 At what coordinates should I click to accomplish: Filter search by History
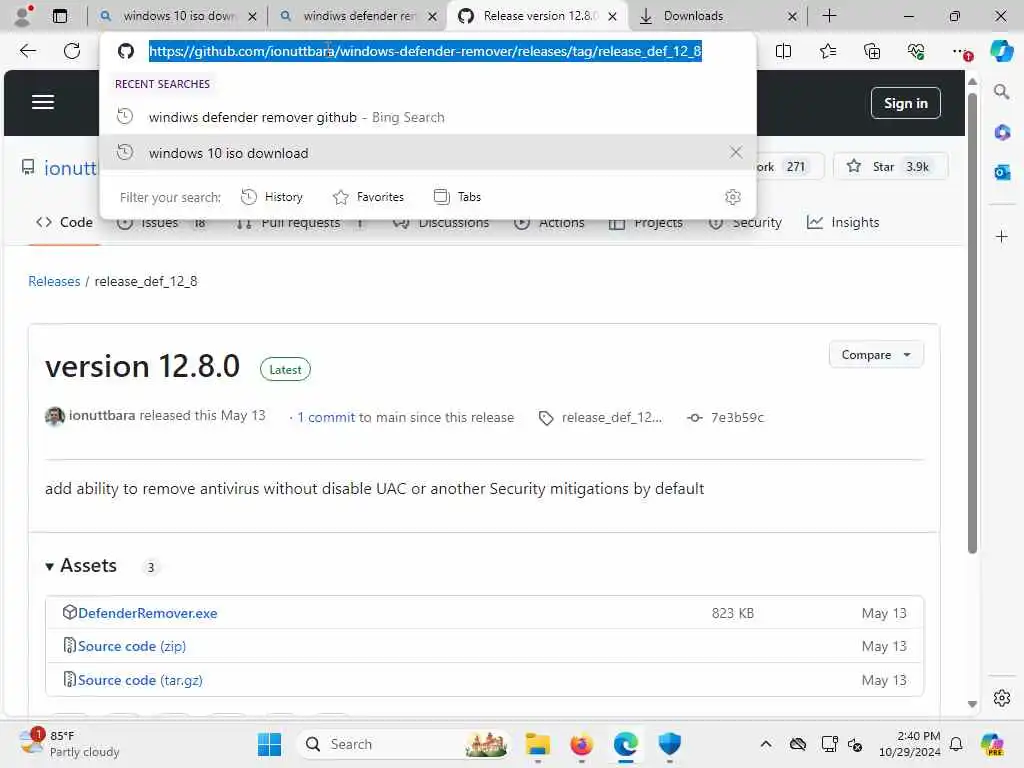point(272,197)
